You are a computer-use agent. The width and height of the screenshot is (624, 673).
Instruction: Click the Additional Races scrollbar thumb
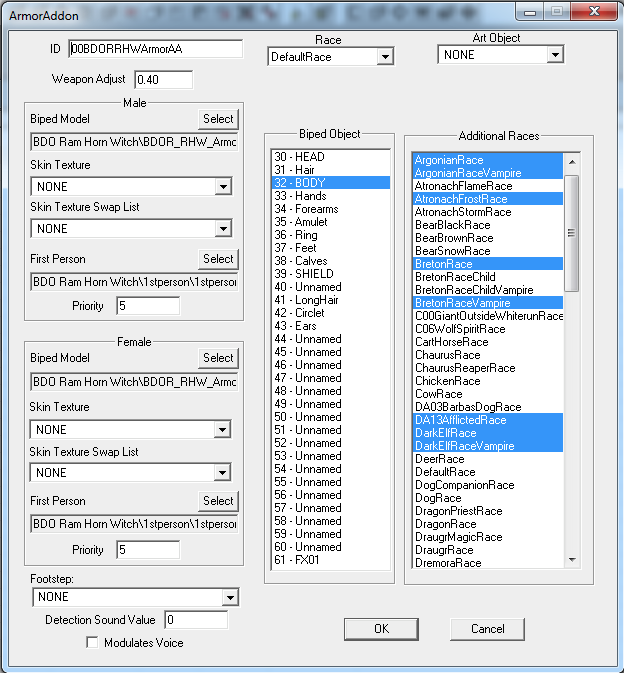tap(571, 233)
